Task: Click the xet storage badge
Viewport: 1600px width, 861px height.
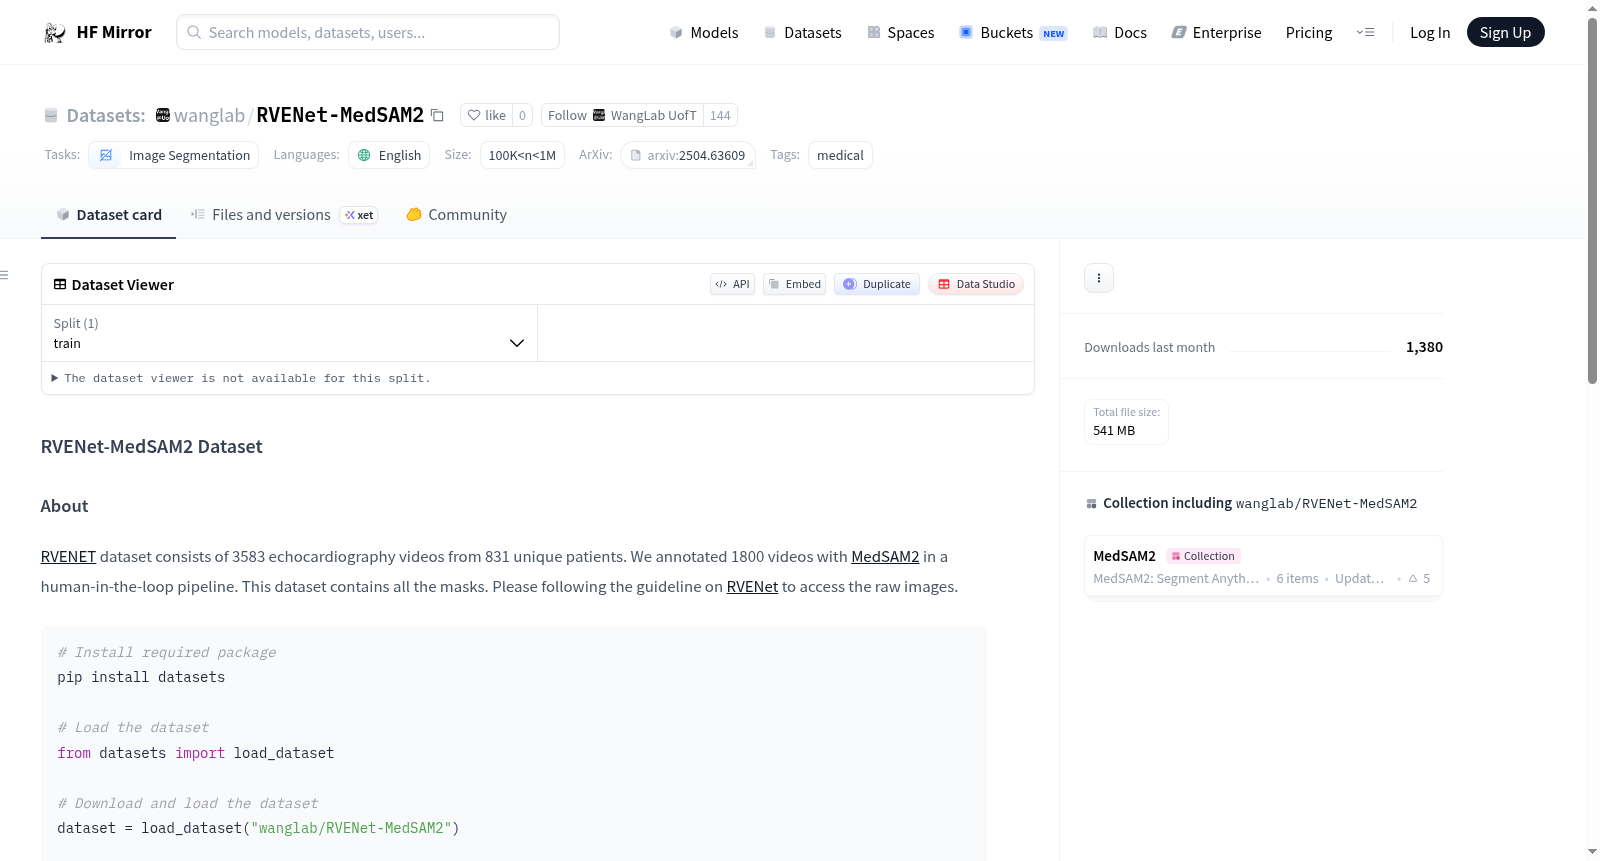Action: (x=359, y=215)
